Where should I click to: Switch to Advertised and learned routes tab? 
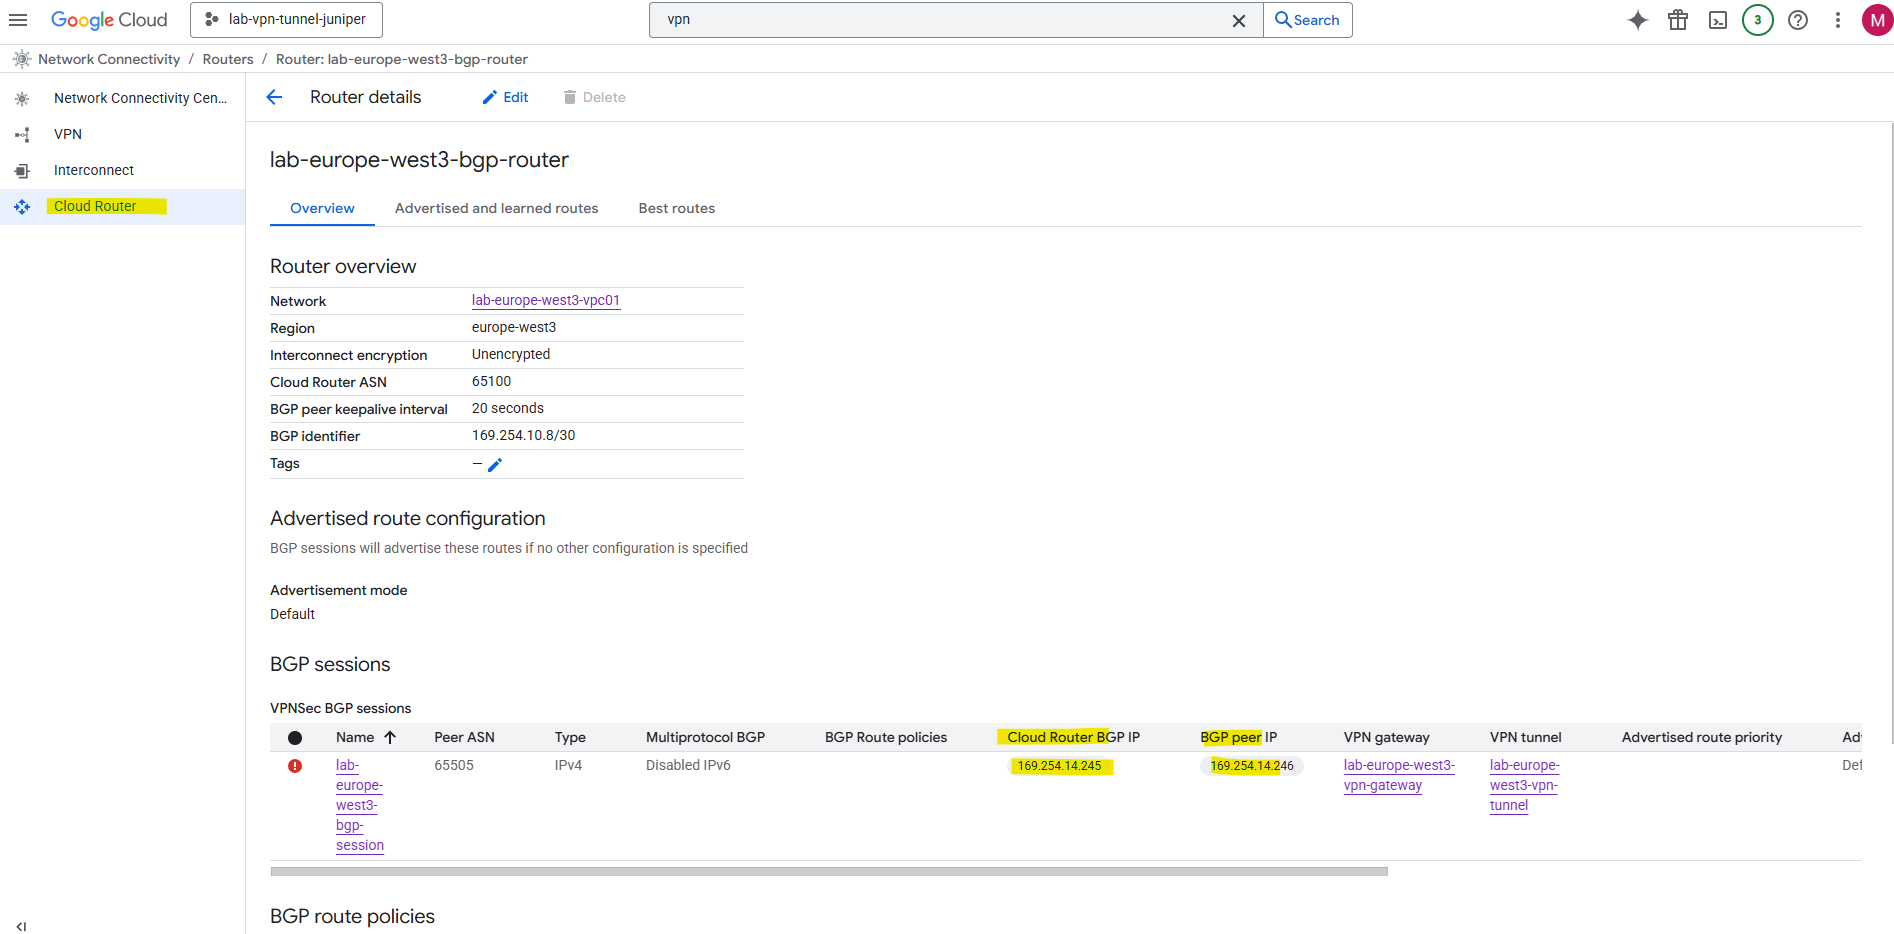[x=496, y=208]
